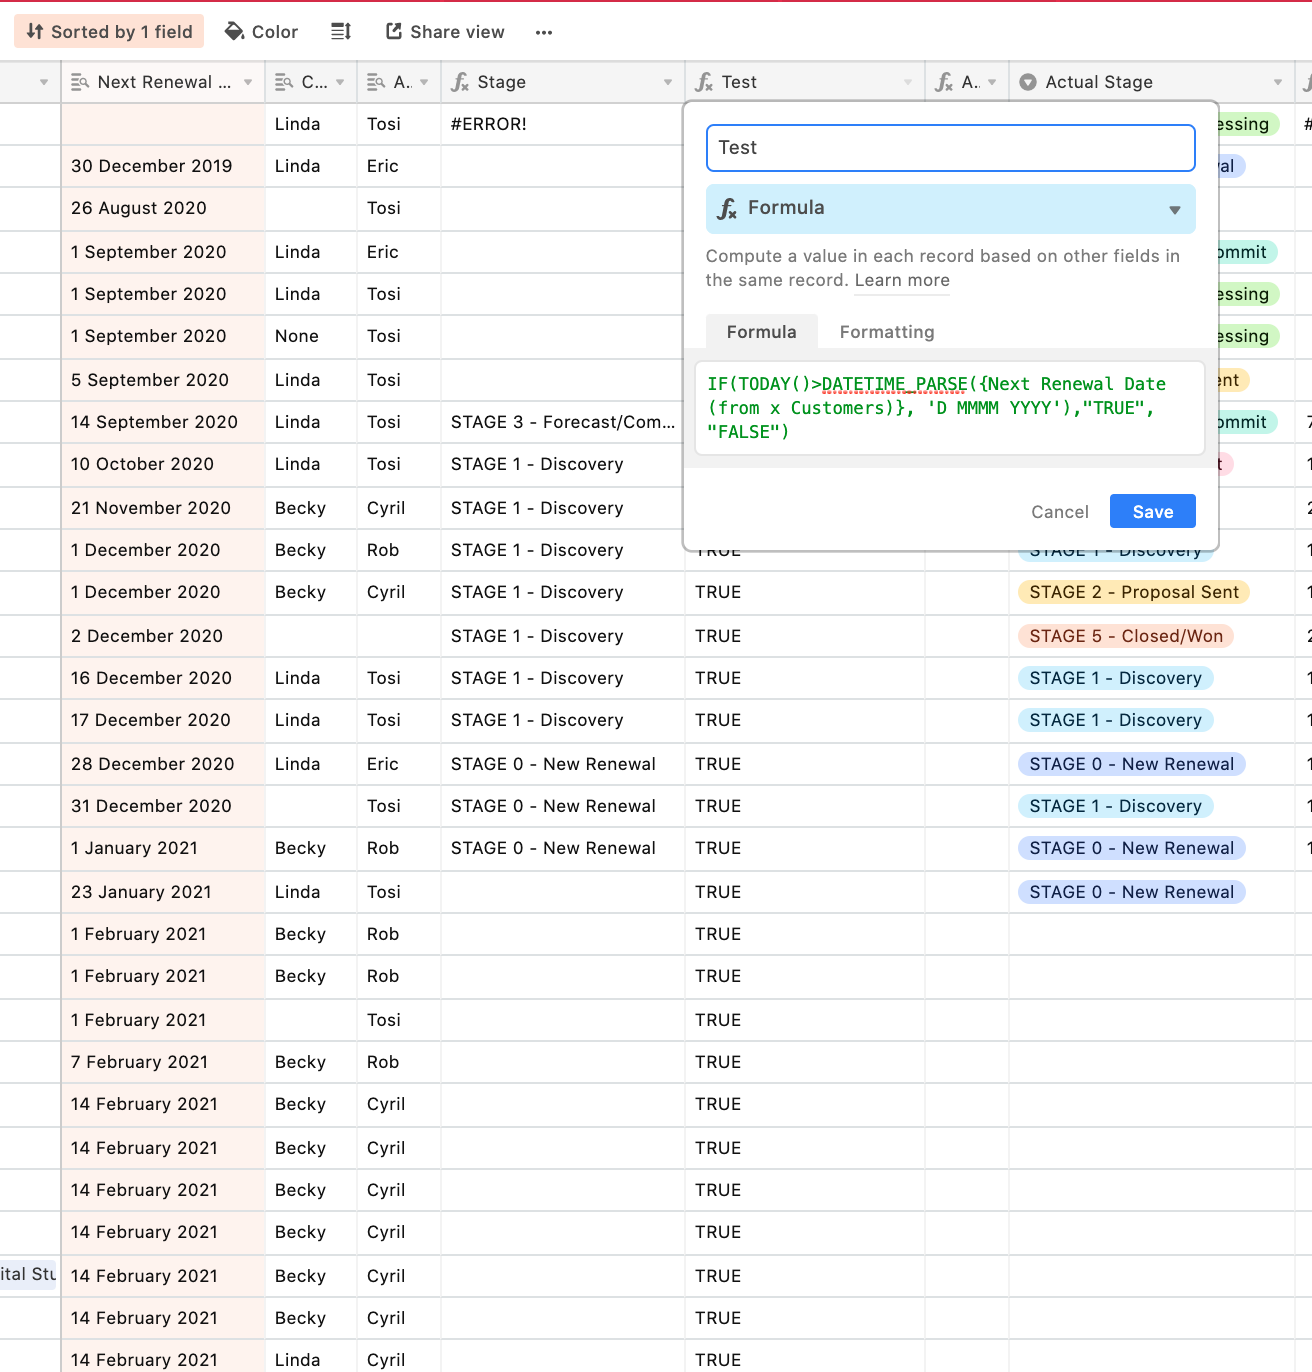This screenshot has width=1312, height=1372.
Task: Expand the Actual Stage column dropdown
Action: (1278, 82)
